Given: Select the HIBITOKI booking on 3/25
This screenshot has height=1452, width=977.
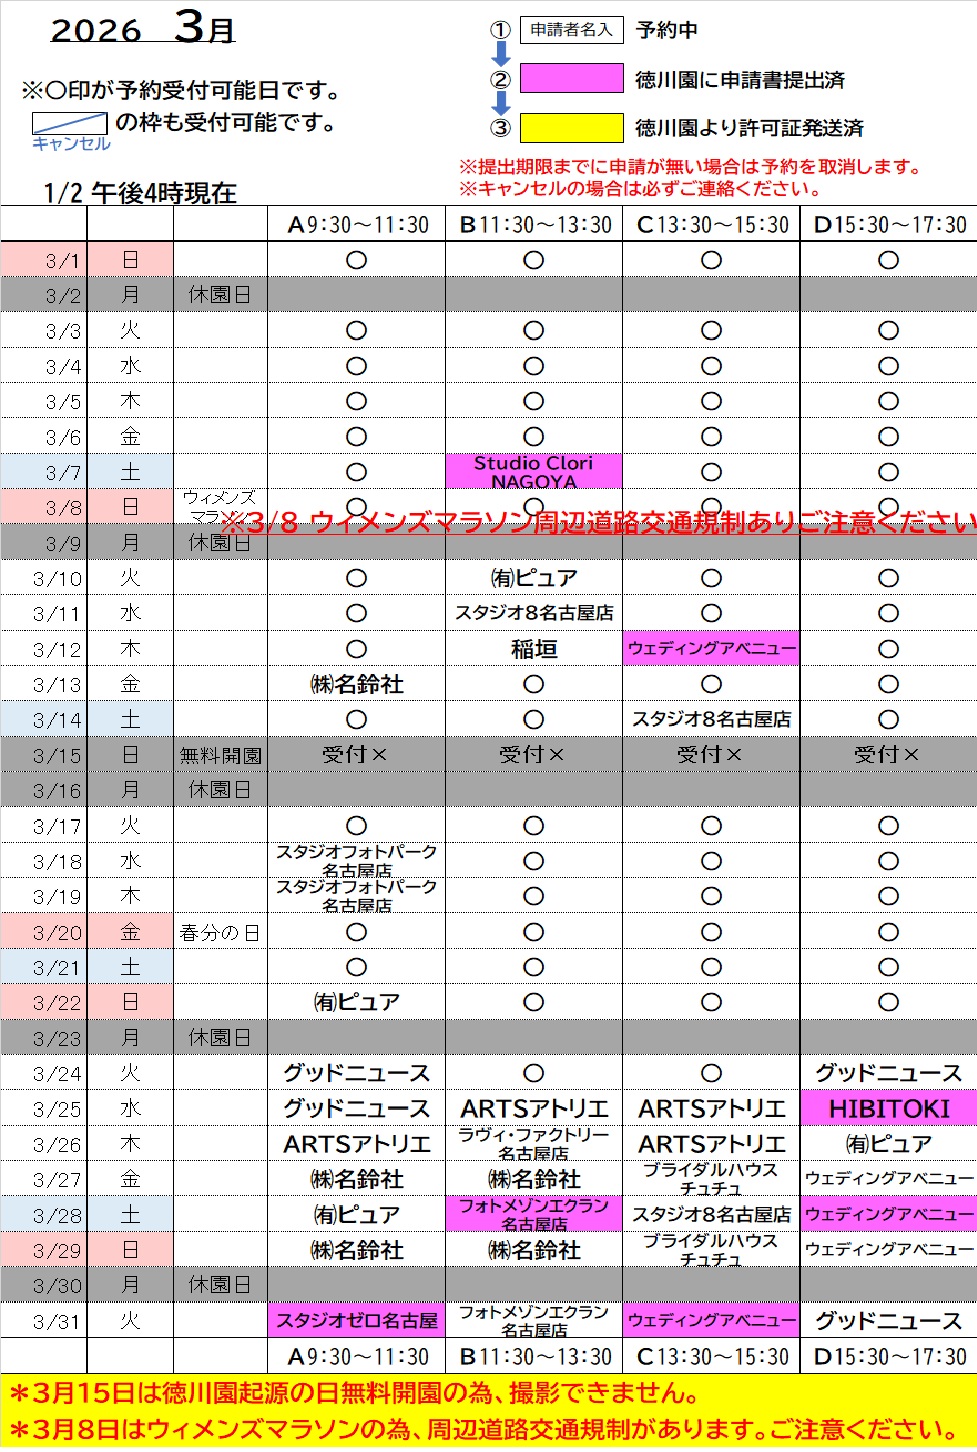Looking at the screenshot, I should [888, 1109].
